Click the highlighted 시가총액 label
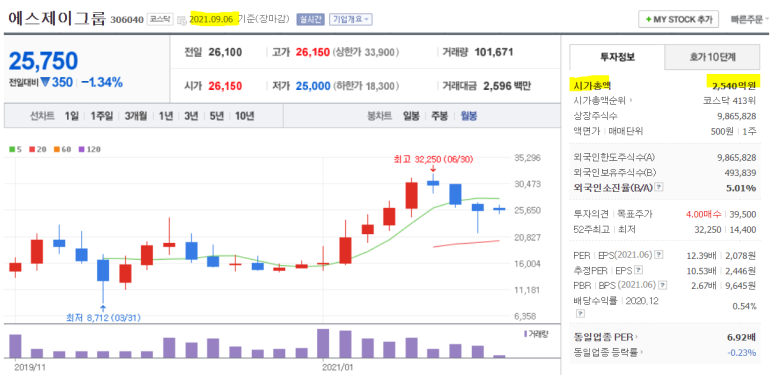The width and height of the screenshot is (773, 375). [592, 85]
